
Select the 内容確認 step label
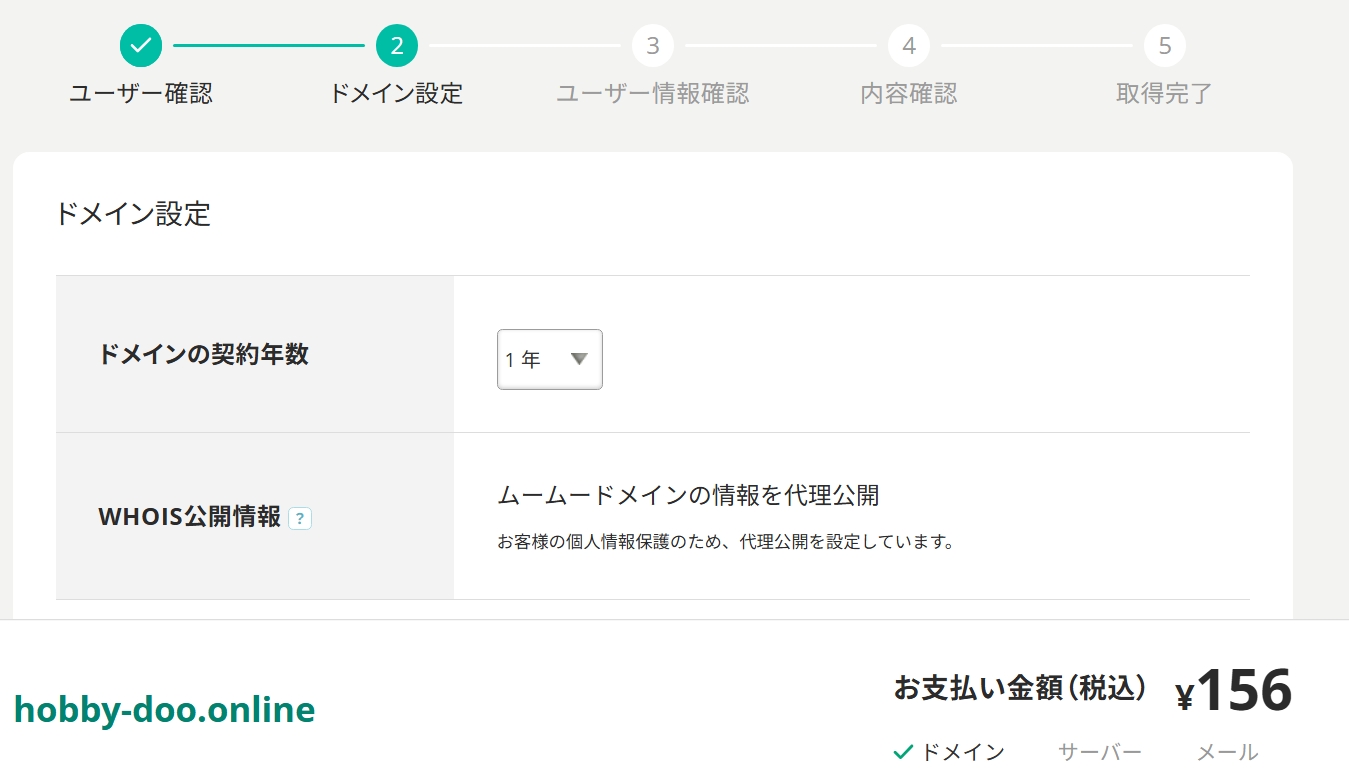click(x=909, y=94)
